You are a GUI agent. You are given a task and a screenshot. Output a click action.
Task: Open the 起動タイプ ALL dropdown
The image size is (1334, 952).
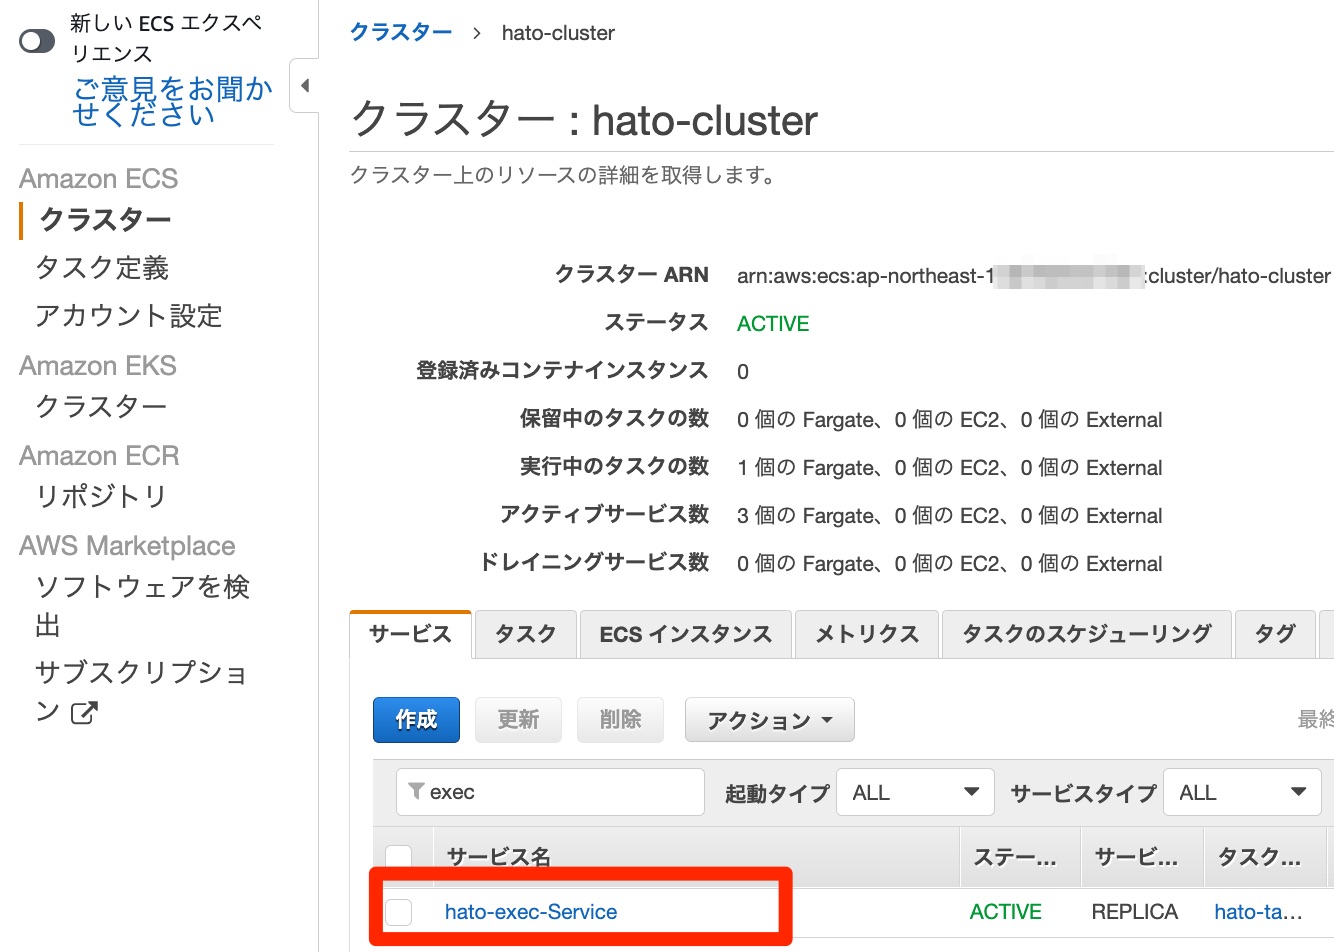(x=914, y=792)
